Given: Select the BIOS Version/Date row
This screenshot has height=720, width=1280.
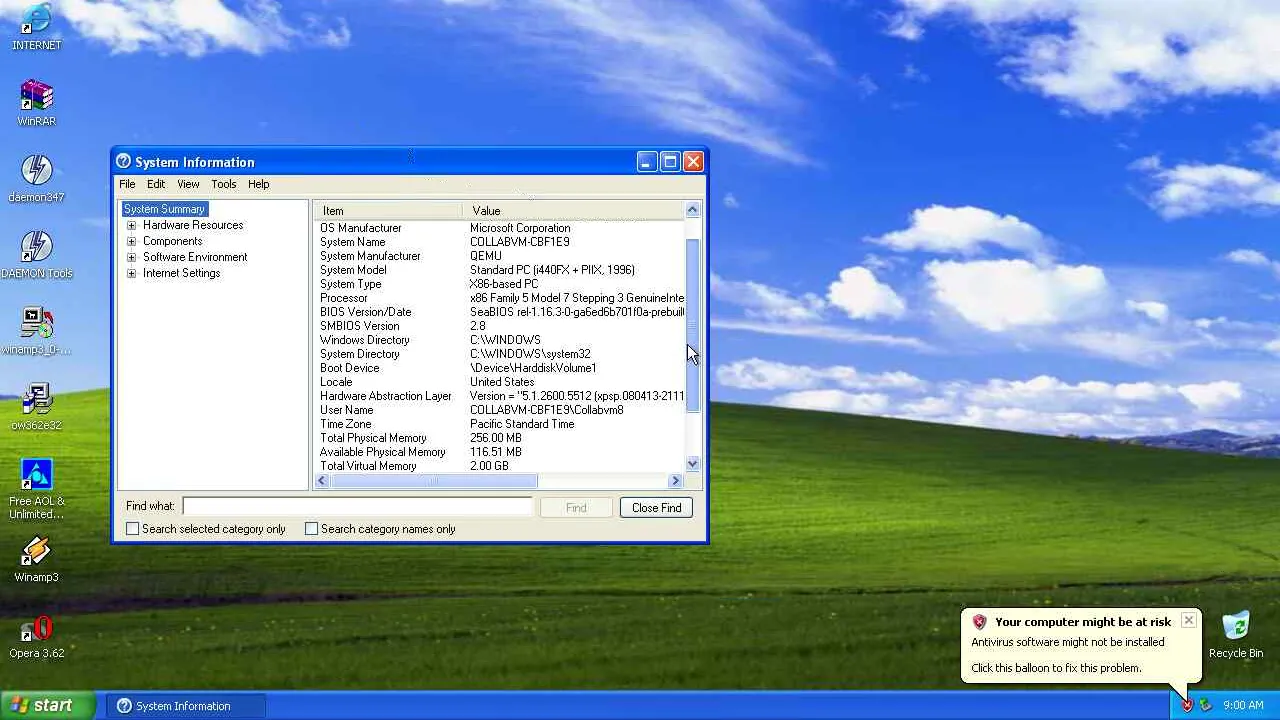Looking at the screenshot, I should point(500,312).
